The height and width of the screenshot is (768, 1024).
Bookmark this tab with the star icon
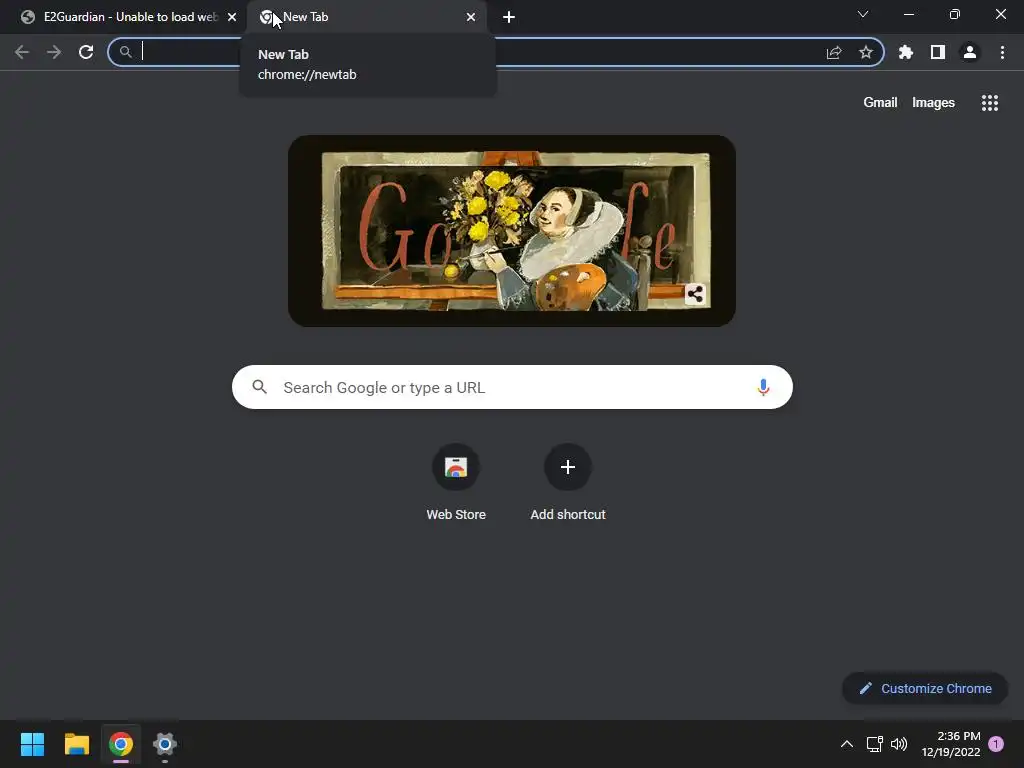[x=866, y=52]
